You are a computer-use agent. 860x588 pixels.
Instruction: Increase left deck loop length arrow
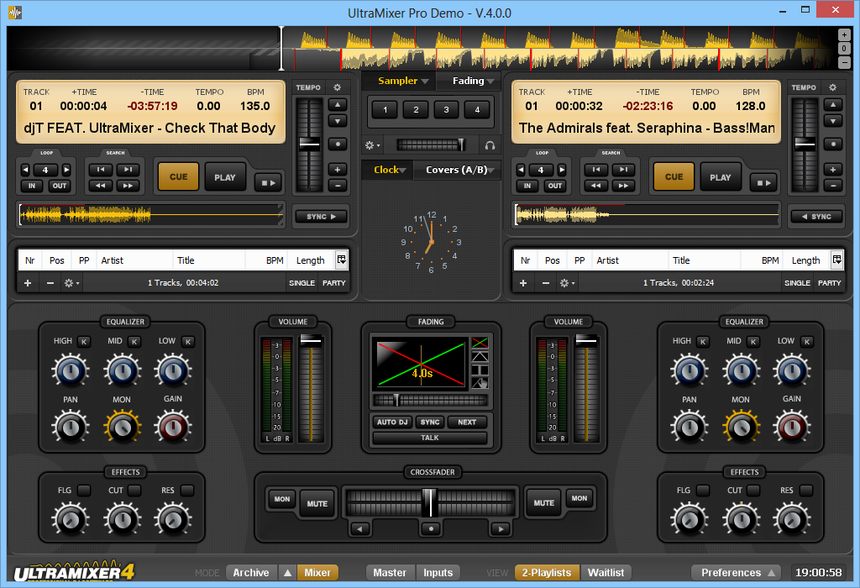click(66, 169)
